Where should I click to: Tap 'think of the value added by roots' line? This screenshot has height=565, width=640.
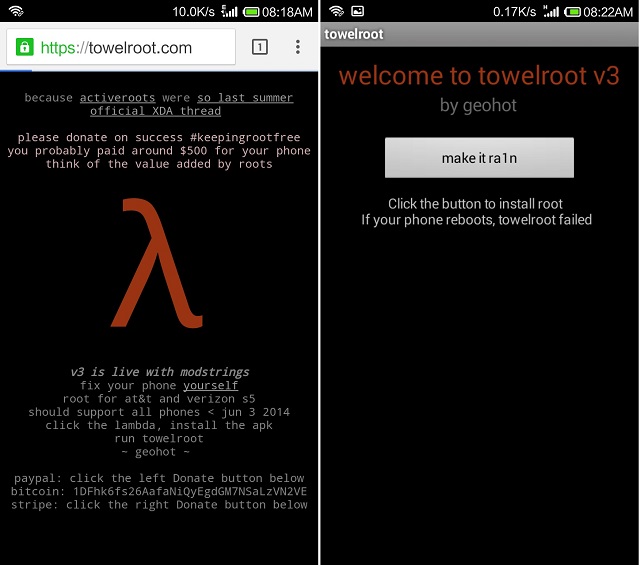click(x=159, y=164)
